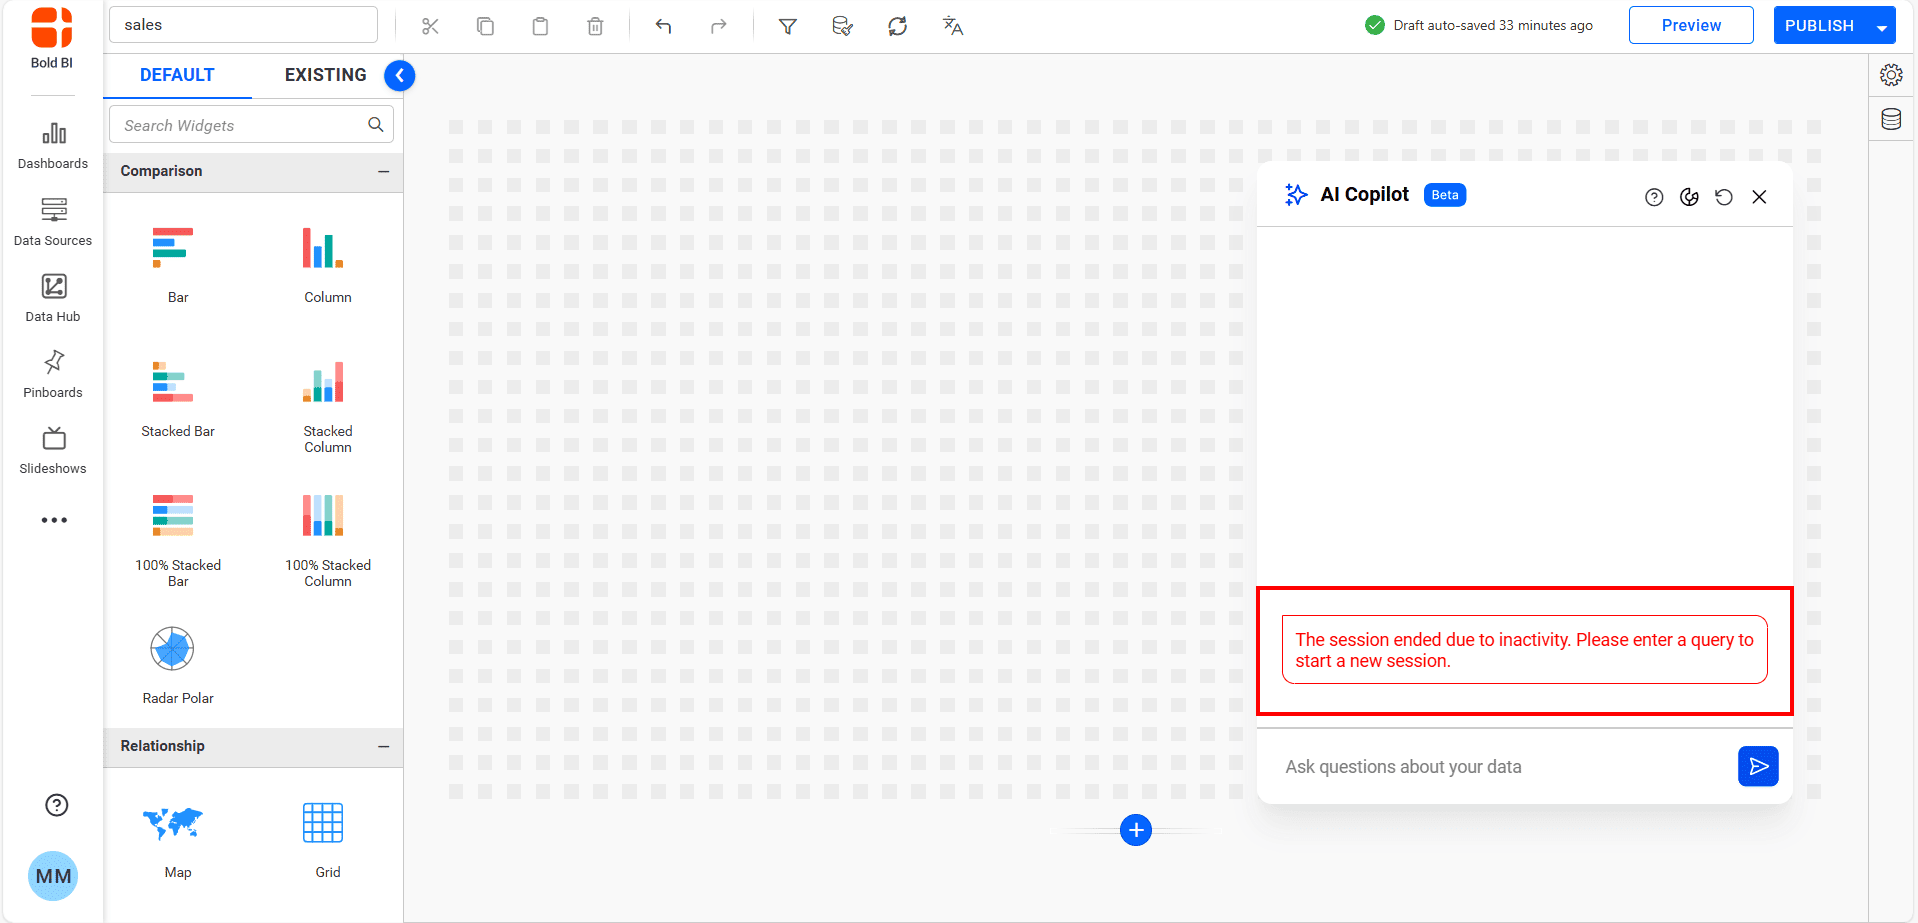The width and height of the screenshot is (1918, 923).
Task: Open the Pinboards section
Action: coord(52,373)
